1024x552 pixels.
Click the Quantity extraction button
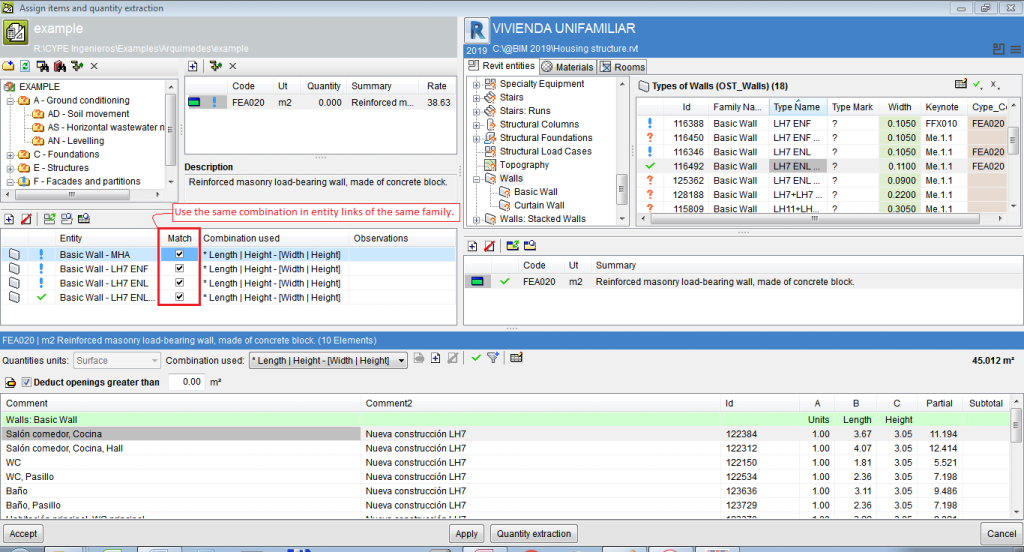pyautogui.click(x=534, y=534)
